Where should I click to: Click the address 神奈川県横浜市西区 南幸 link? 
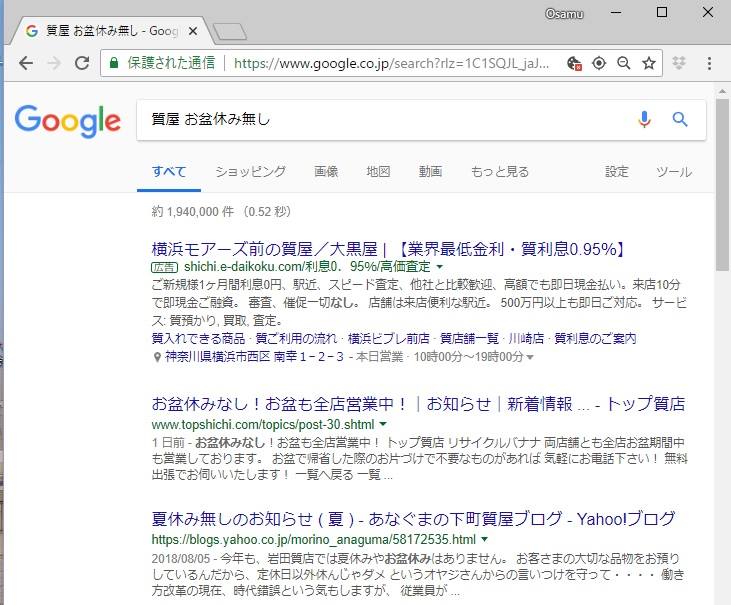(254, 357)
